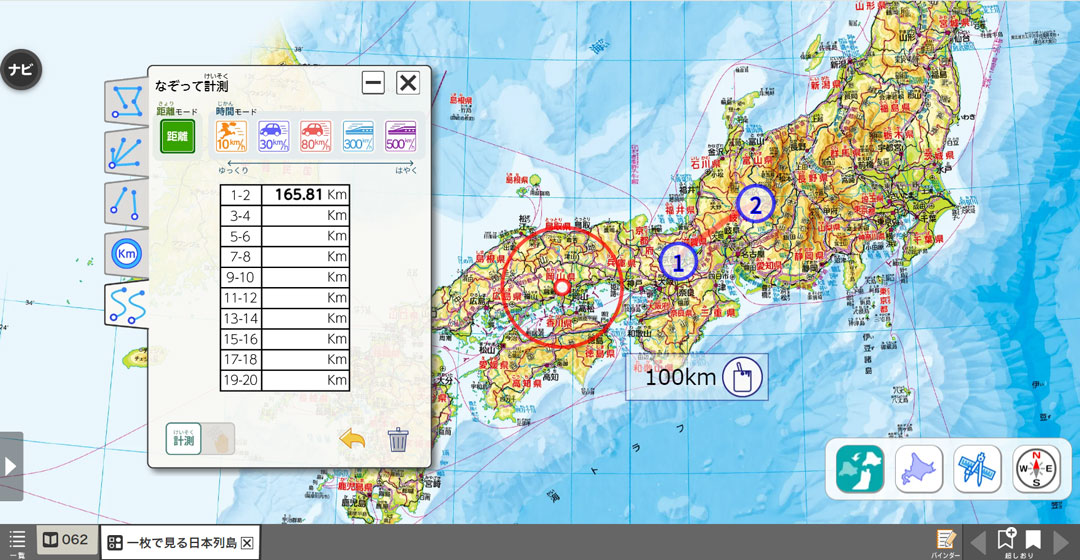Select the 17-18 measurement row
1080x560 pixels.
pos(284,360)
